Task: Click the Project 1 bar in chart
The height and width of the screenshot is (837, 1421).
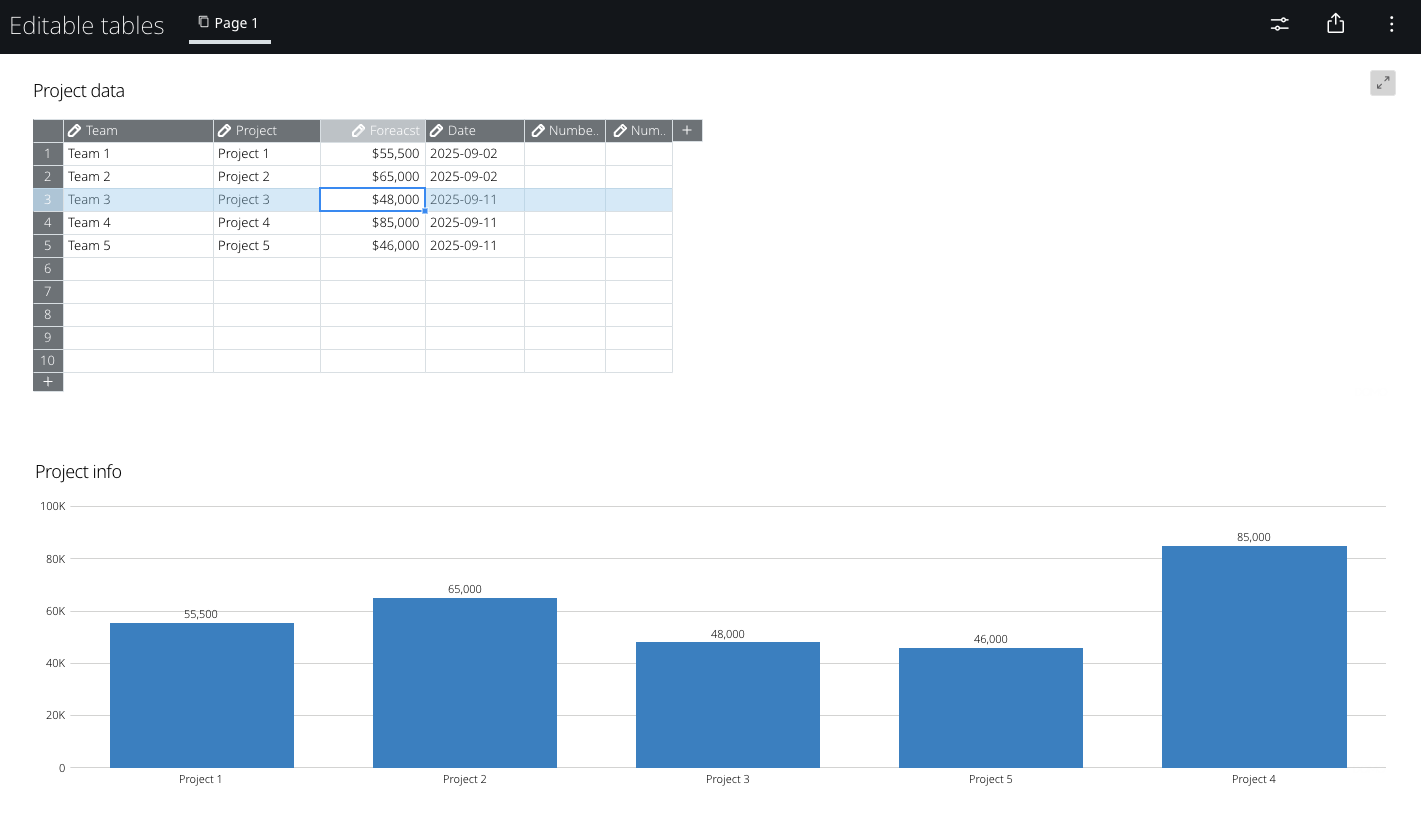Action: [x=202, y=695]
